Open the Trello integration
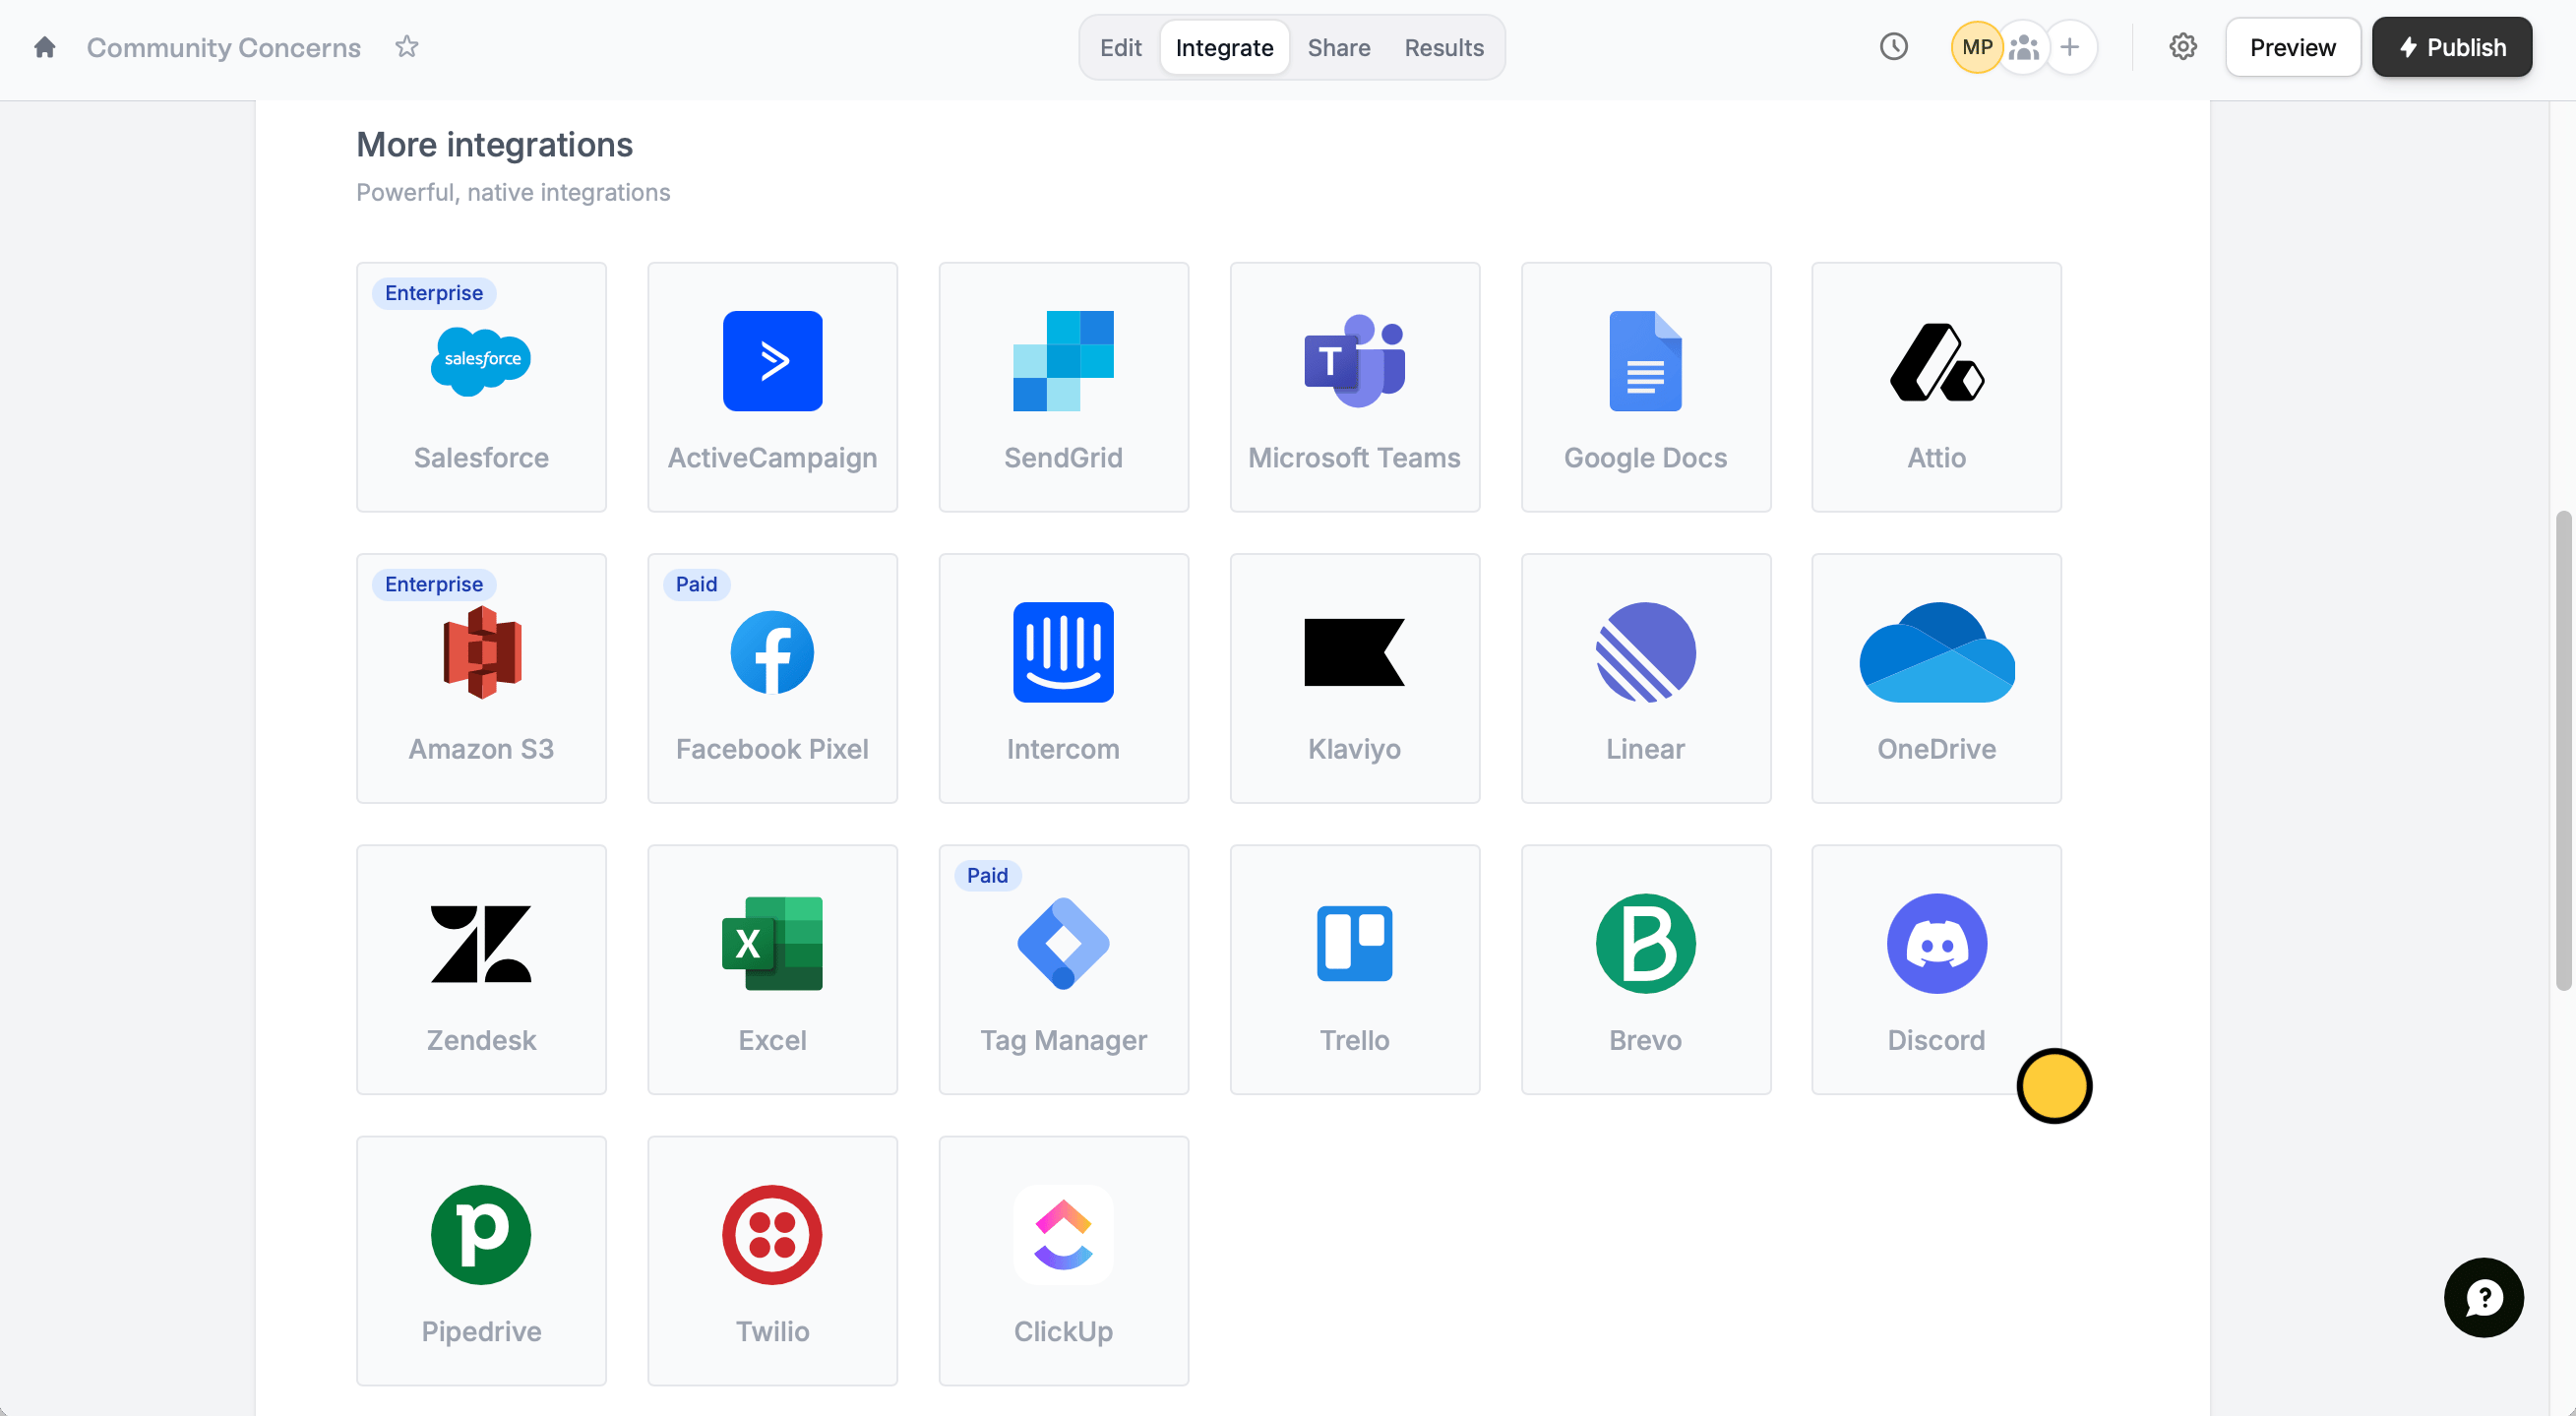2576x1416 pixels. (x=1354, y=969)
